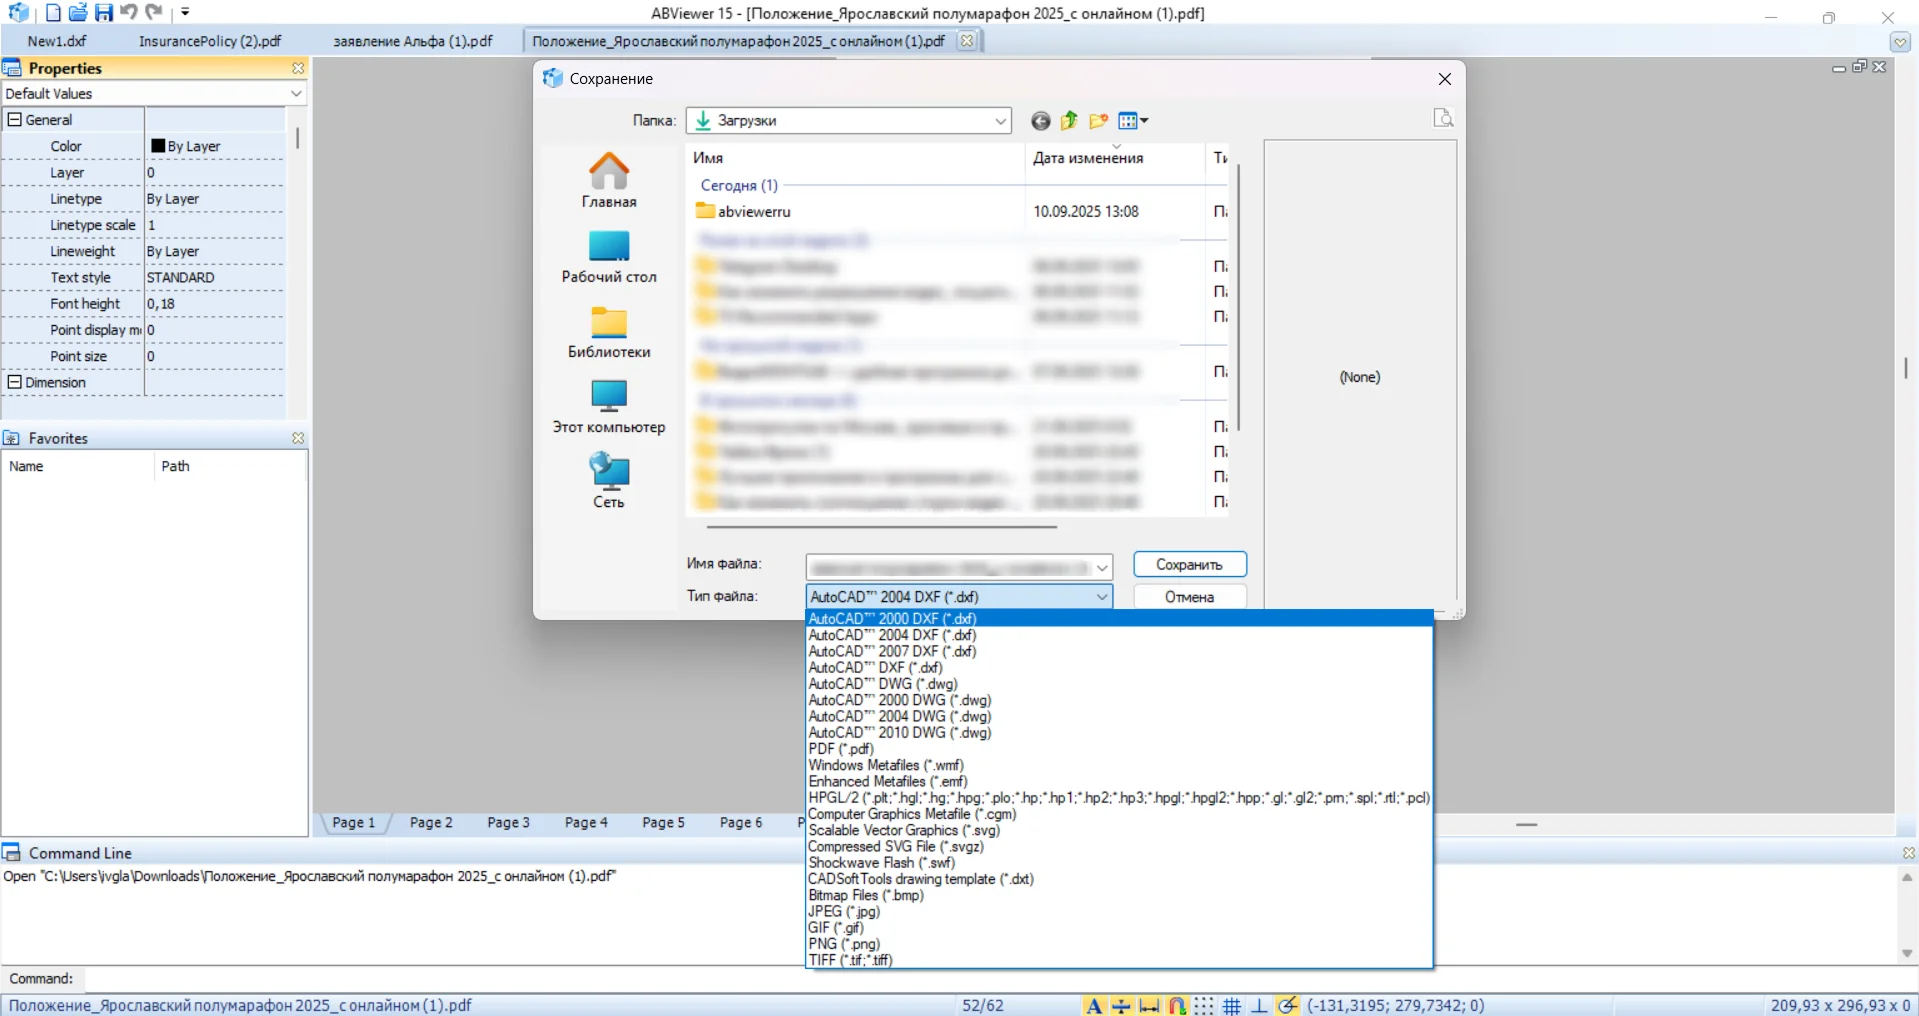Click the go back arrow in save dialog
The width and height of the screenshot is (1919, 1016).
[1040, 121]
